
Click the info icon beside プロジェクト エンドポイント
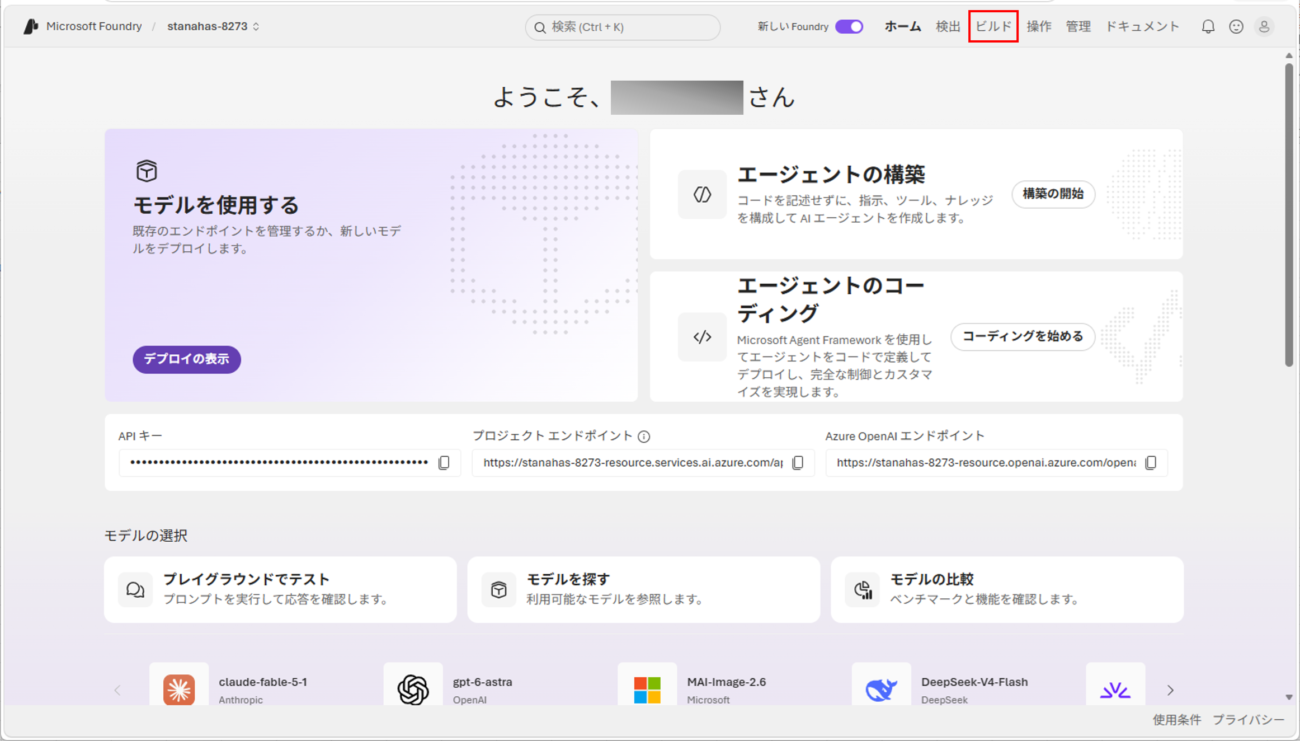pos(644,437)
